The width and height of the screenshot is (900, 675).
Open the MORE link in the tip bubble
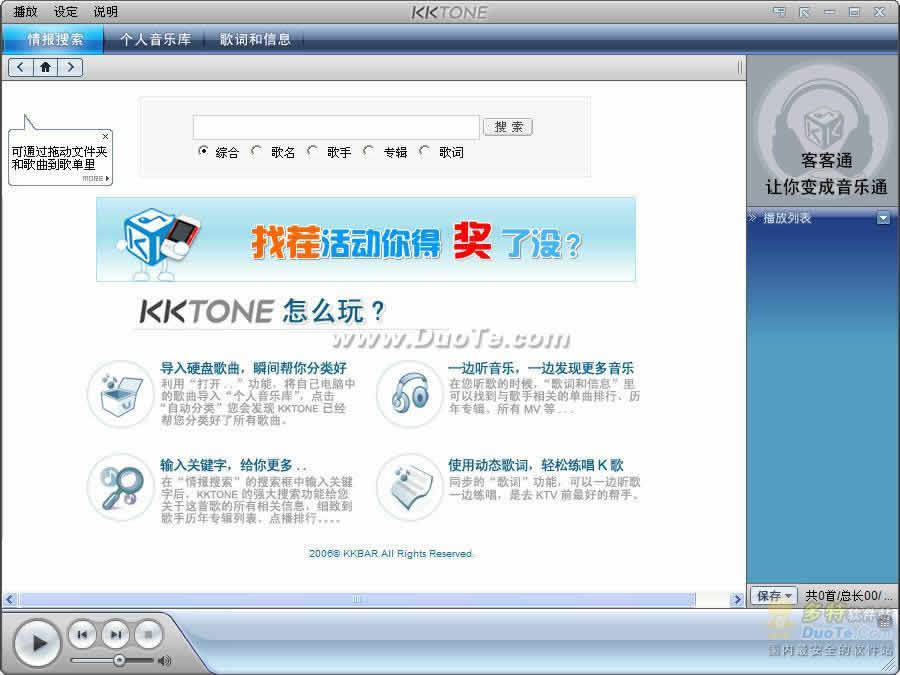point(95,179)
